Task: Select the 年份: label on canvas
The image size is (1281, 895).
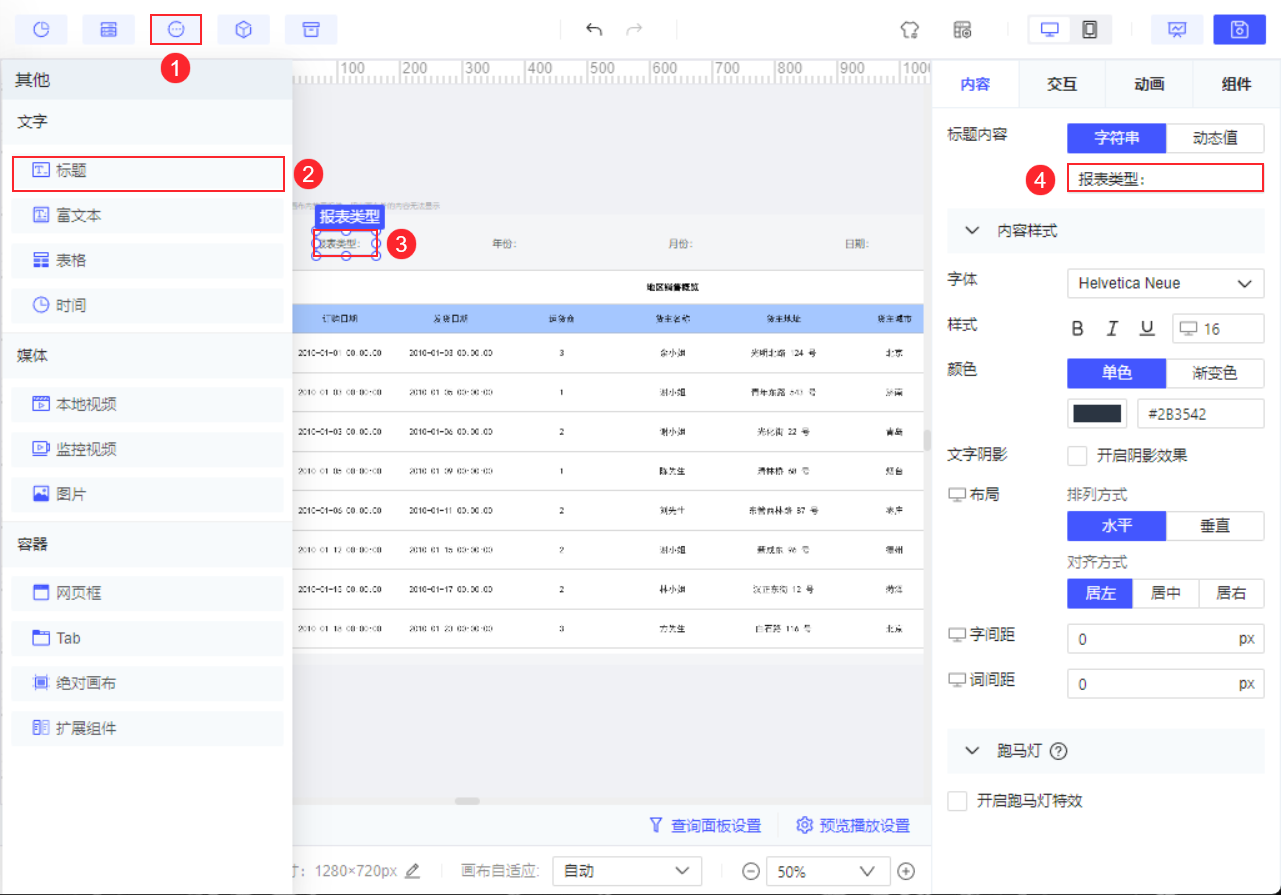Action: tap(505, 243)
